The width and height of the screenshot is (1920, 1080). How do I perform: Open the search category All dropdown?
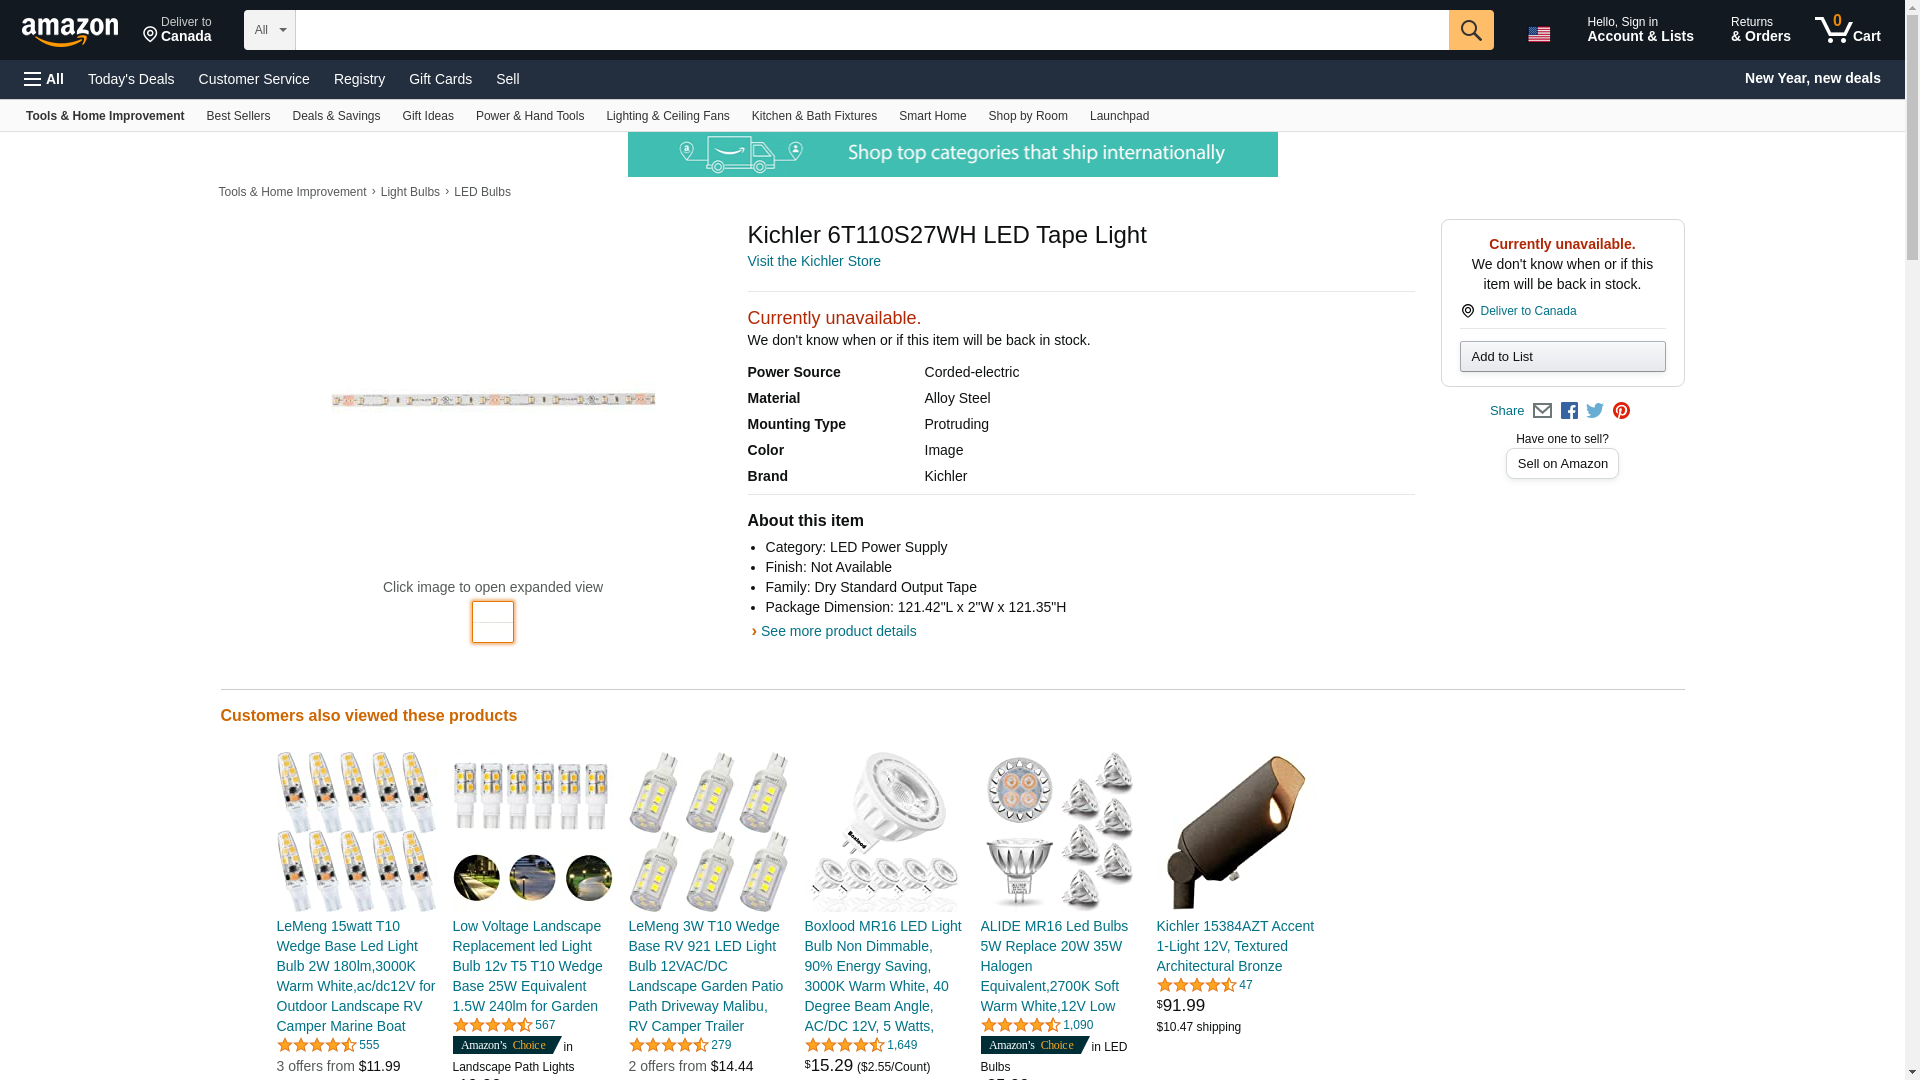click(x=269, y=30)
